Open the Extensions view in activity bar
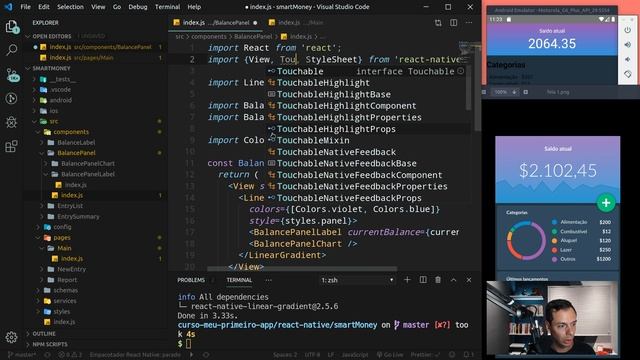This screenshot has height=360, width=640. coord(11,146)
